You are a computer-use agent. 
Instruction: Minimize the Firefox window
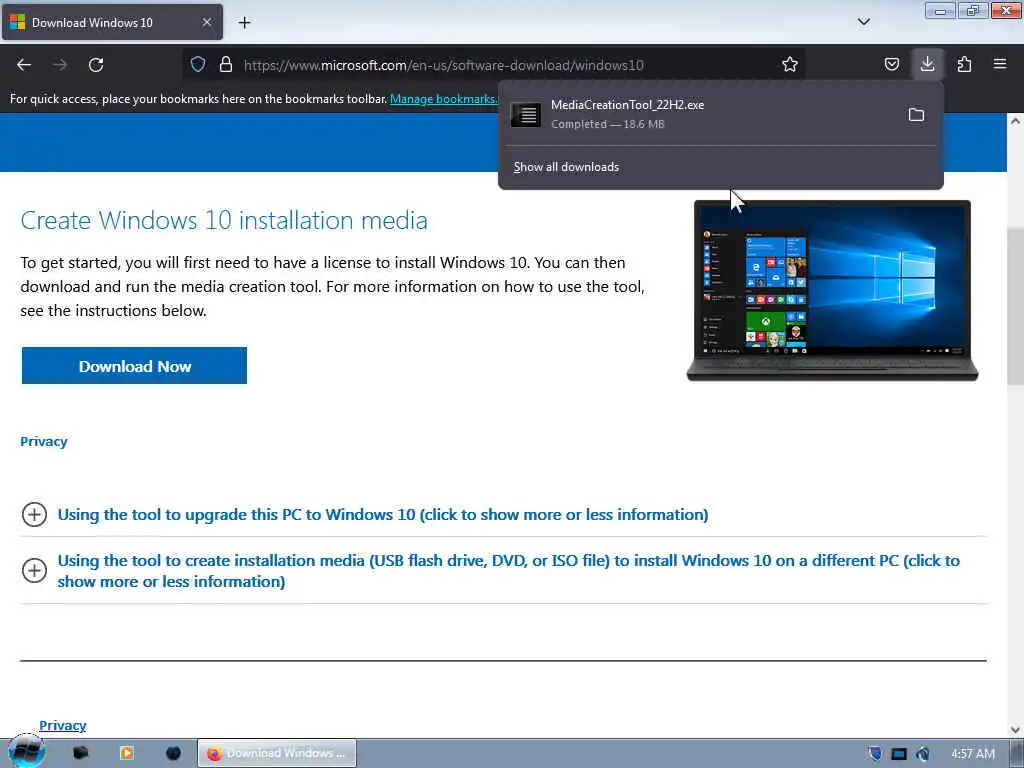click(x=940, y=10)
